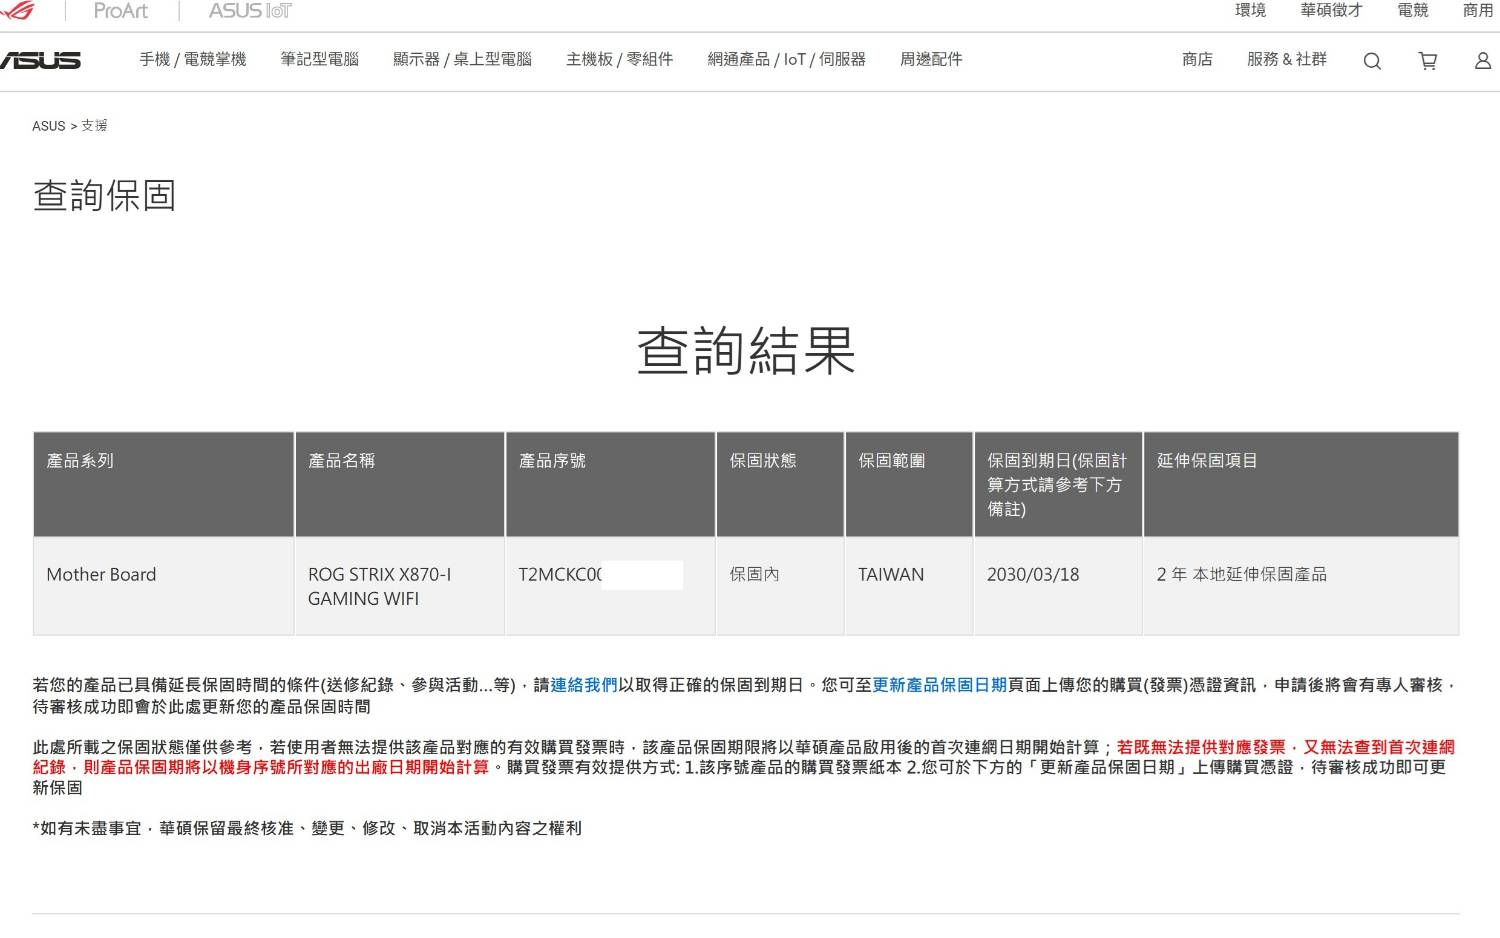Go to 商店 in navigation

click(x=1197, y=60)
